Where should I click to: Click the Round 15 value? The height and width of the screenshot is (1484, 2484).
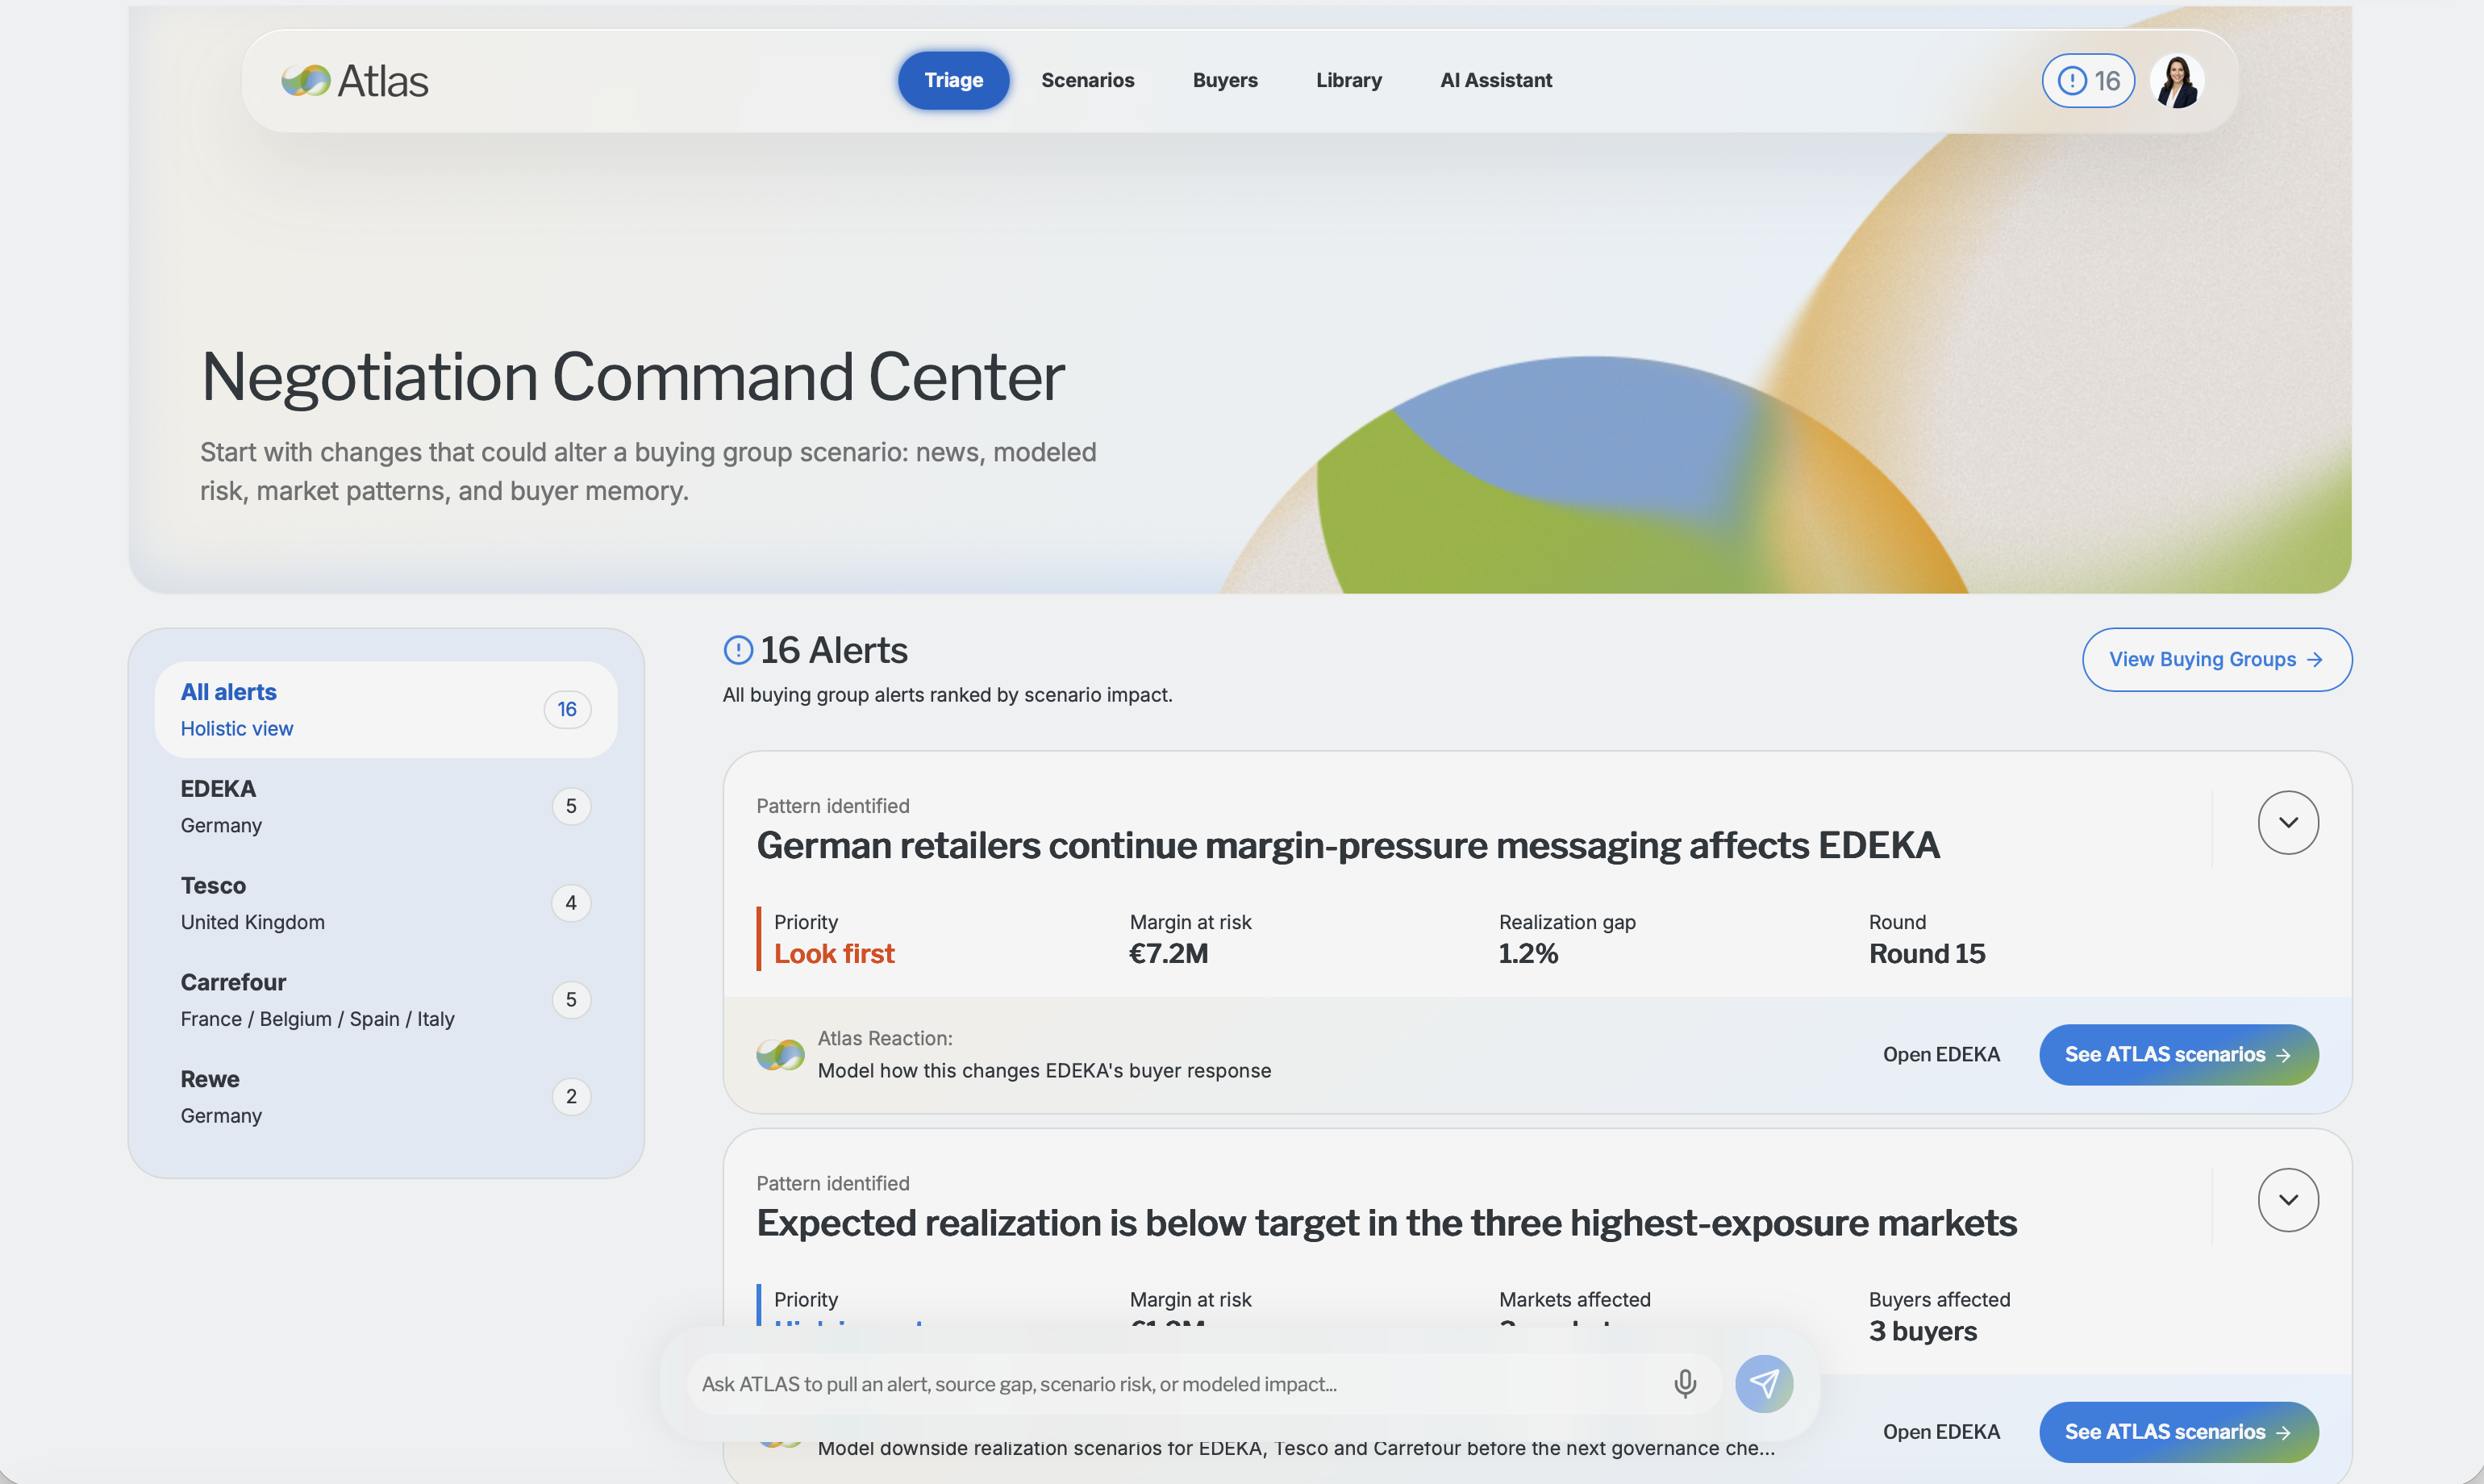[1927, 954]
